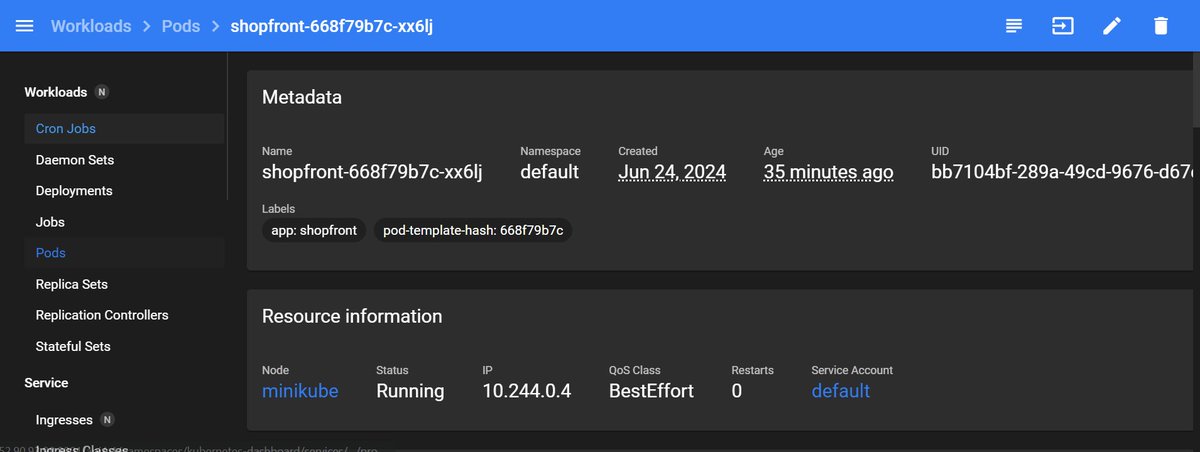The image size is (1200, 452).
Task: Open Replication Controllers in sidebar
Action: pos(124,315)
